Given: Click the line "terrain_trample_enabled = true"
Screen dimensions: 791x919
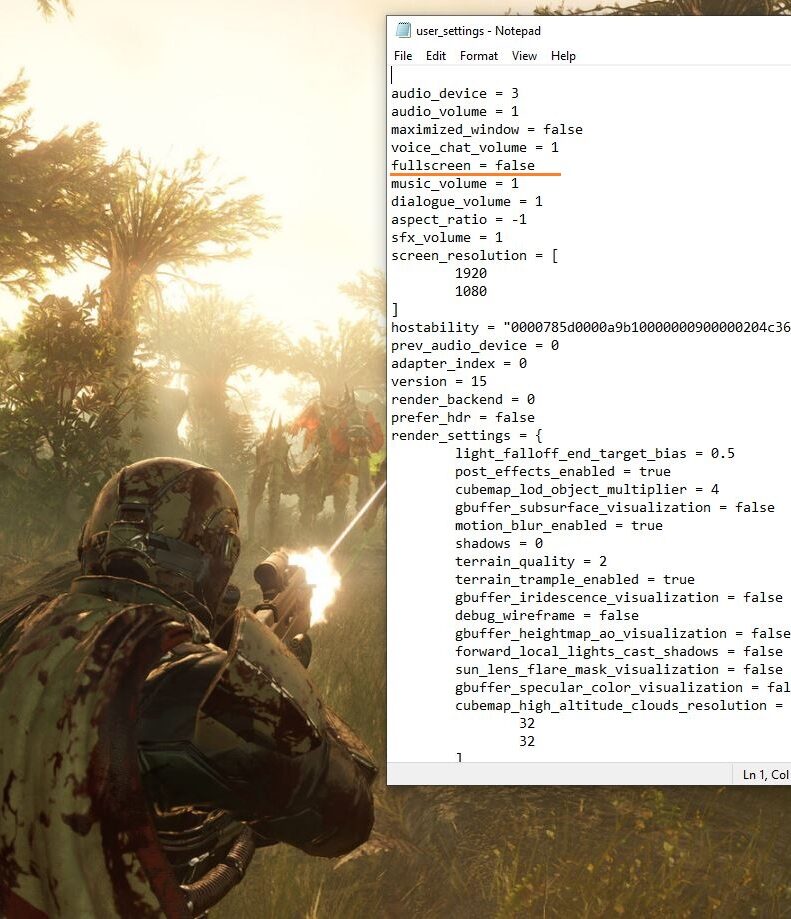Looking at the screenshot, I should (x=575, y=580).
